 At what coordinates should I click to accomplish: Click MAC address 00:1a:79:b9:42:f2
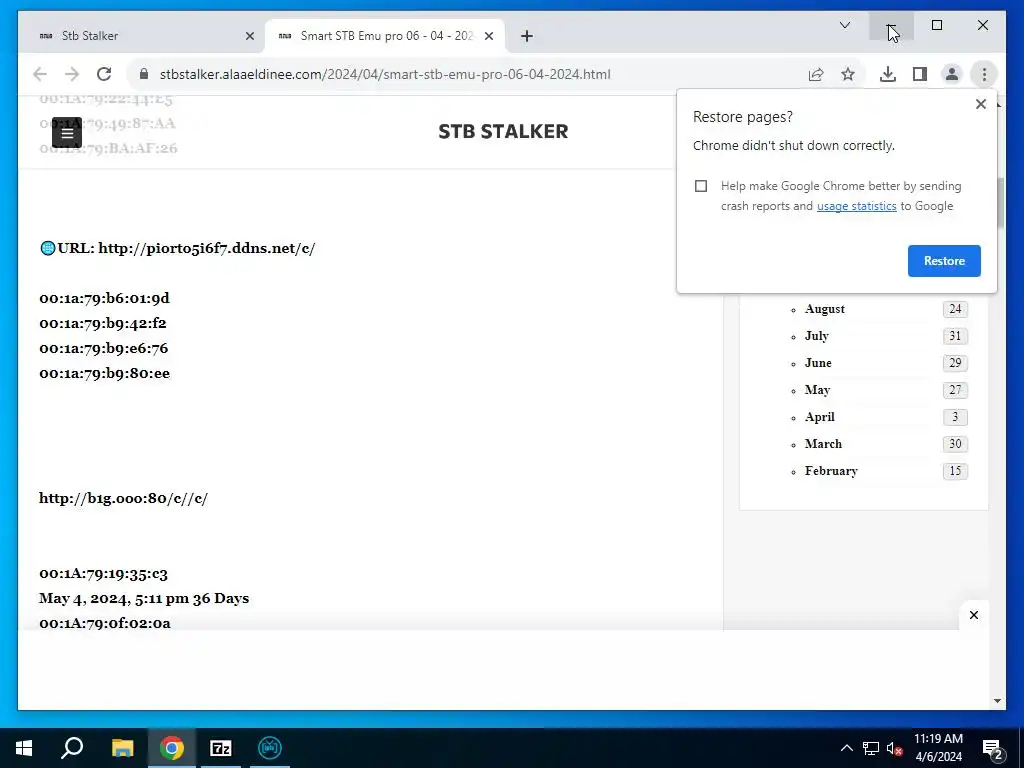103,323
